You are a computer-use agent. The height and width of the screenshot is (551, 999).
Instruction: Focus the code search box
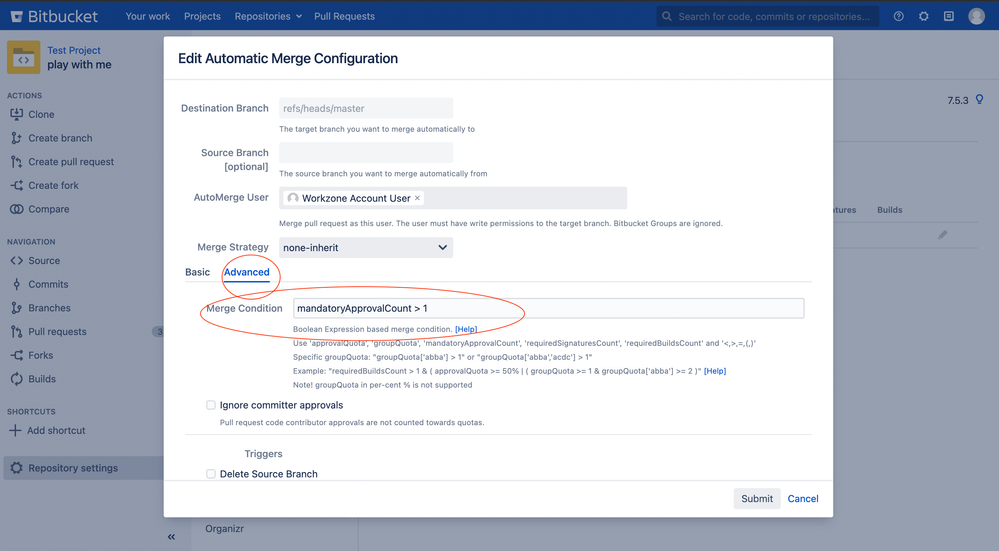[x=768, y=17]
